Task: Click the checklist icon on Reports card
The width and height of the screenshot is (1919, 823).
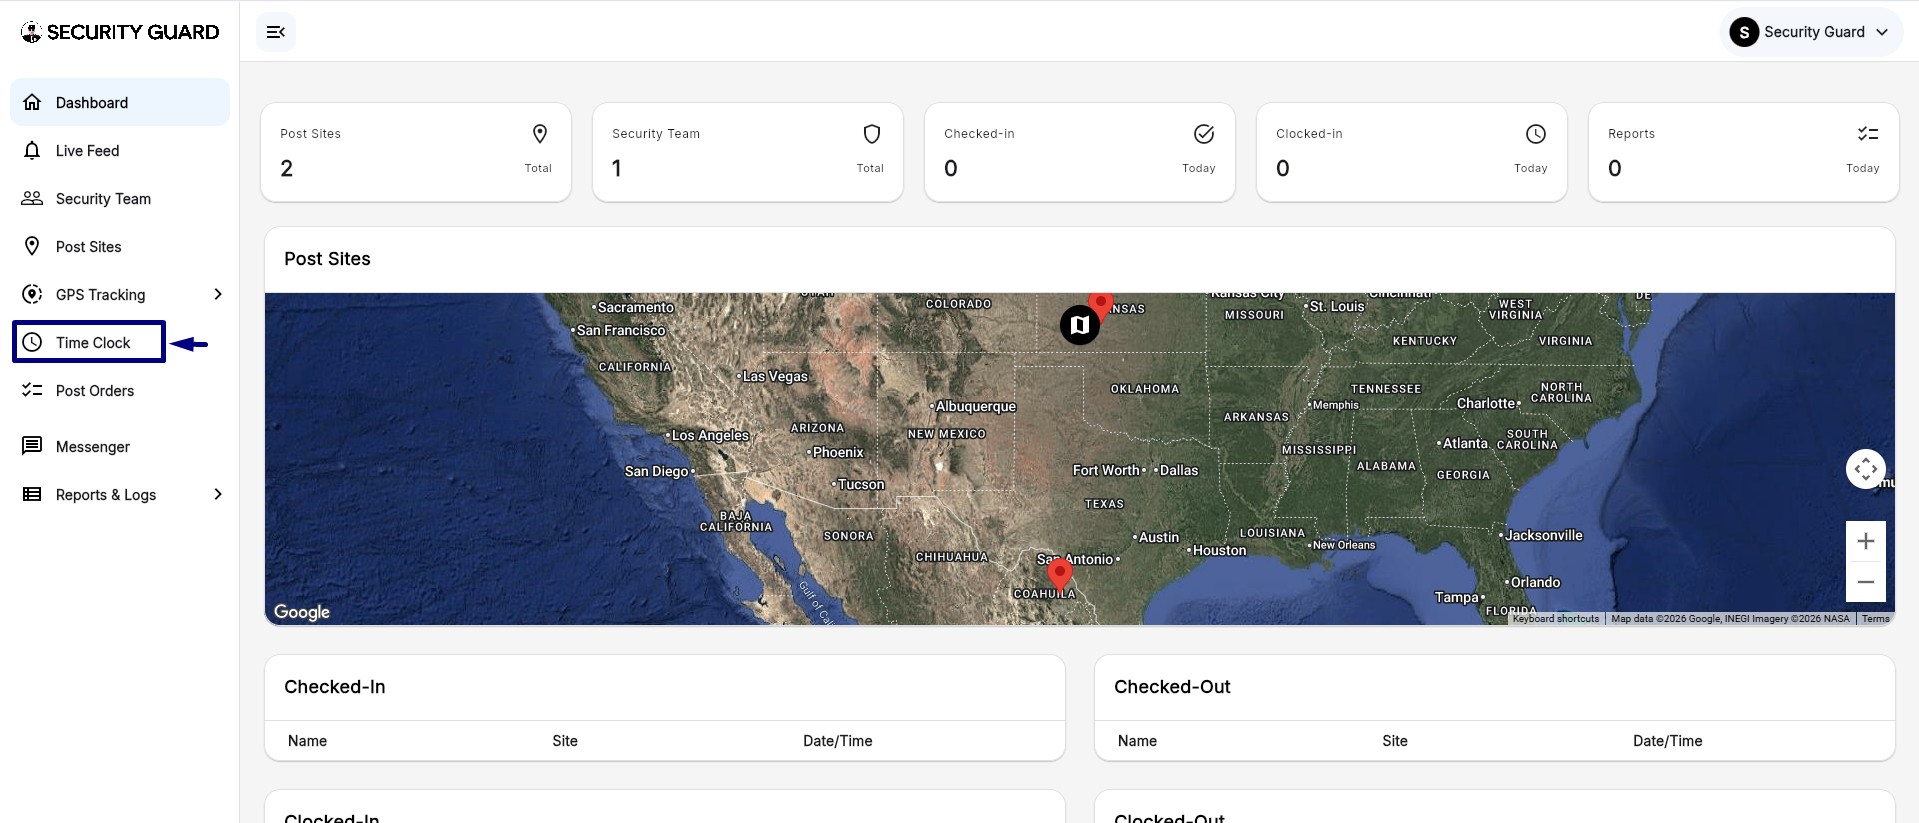Action: pyautogui.click(x=1868, y=134)
